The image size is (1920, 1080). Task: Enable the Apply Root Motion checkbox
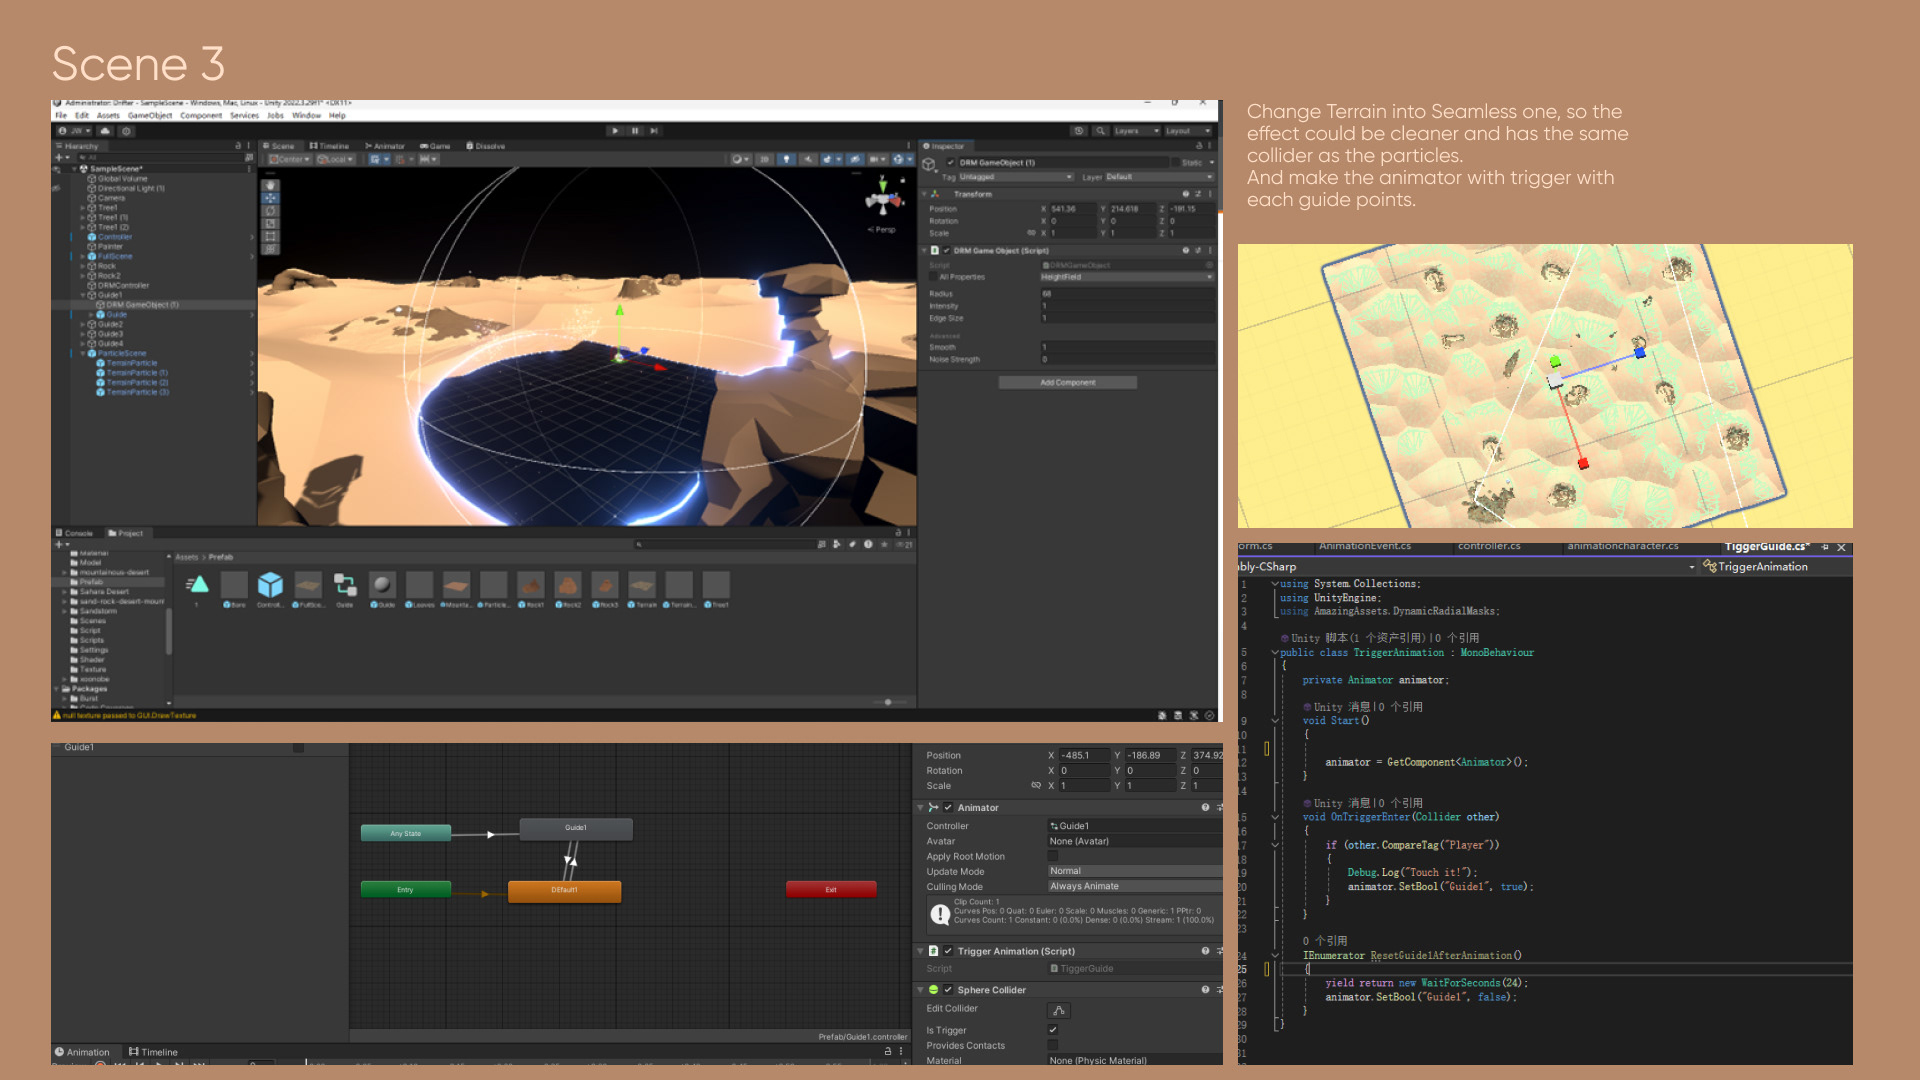pos(1053,856)
